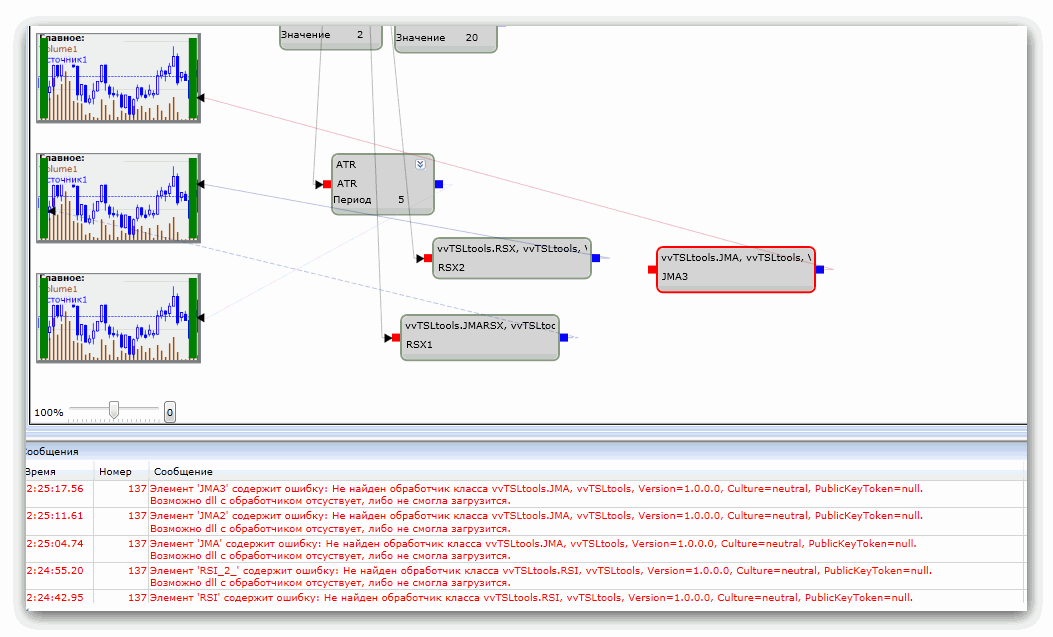Click the blue output port of JMA3 block
The image size is (1053, 637).
[x=819, y=270]
